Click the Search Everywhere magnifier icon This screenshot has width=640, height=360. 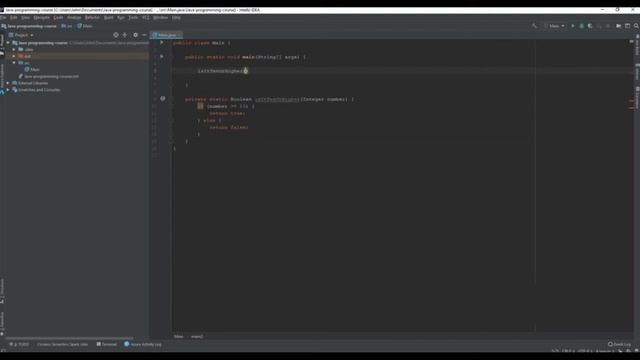pyautogui.click(x=636, y=26)
